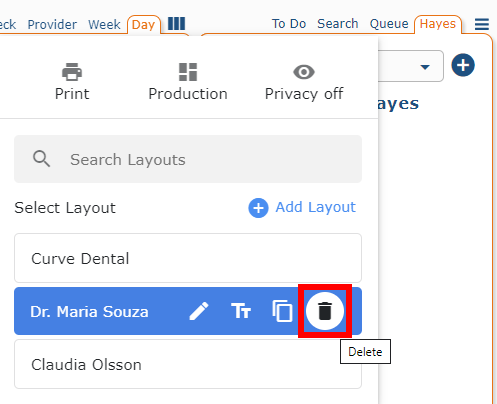Open the hamburger menu at top right
Screen dimensions: 497x404
pyautogui.click(x=482, y=24)
